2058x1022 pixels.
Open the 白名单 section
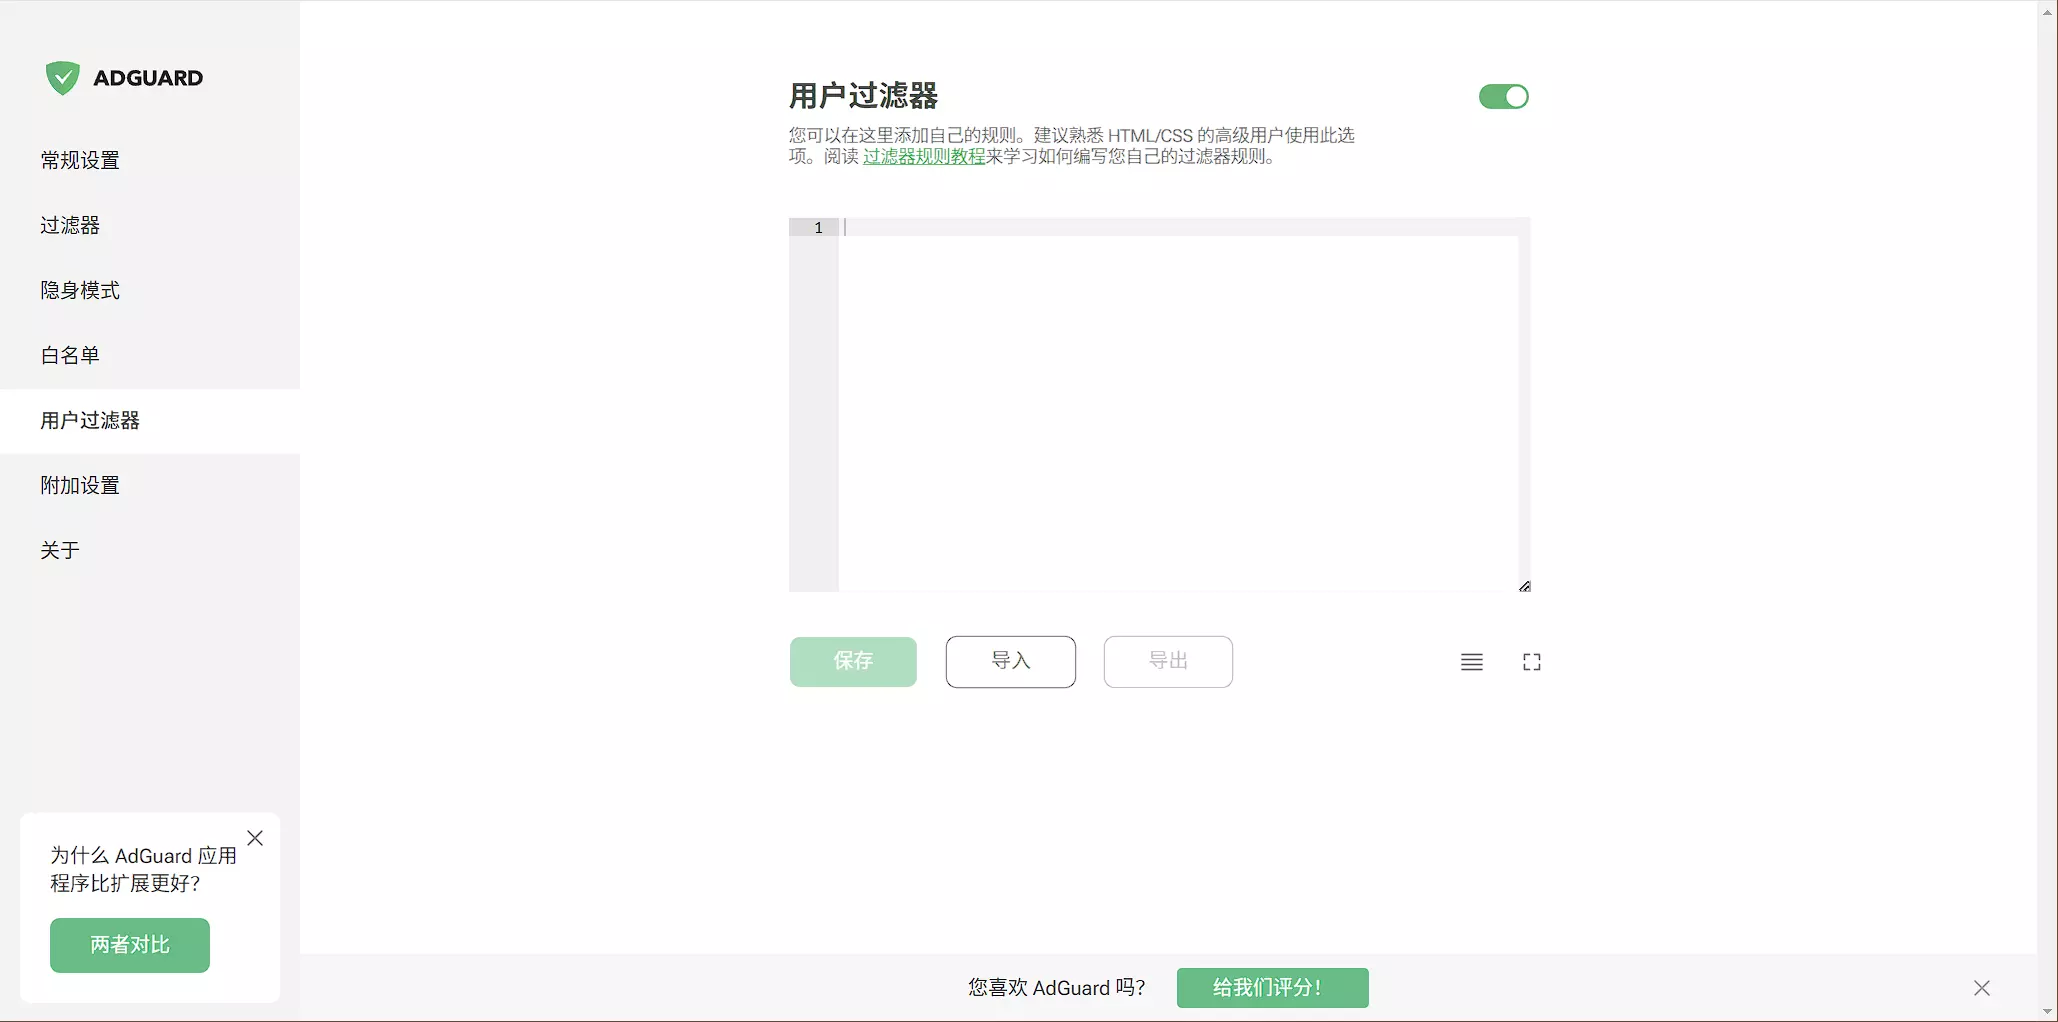tap(70, 355)
